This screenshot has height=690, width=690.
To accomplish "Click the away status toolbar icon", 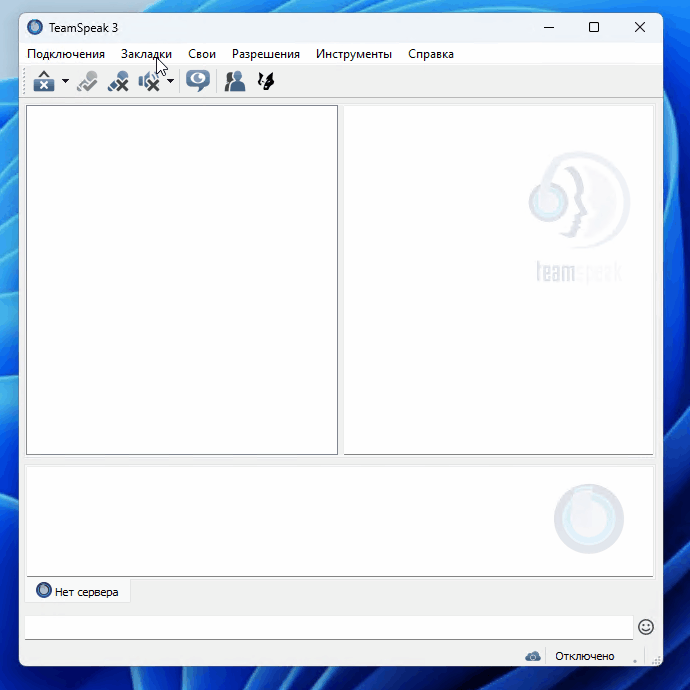I will coord(44,81).
